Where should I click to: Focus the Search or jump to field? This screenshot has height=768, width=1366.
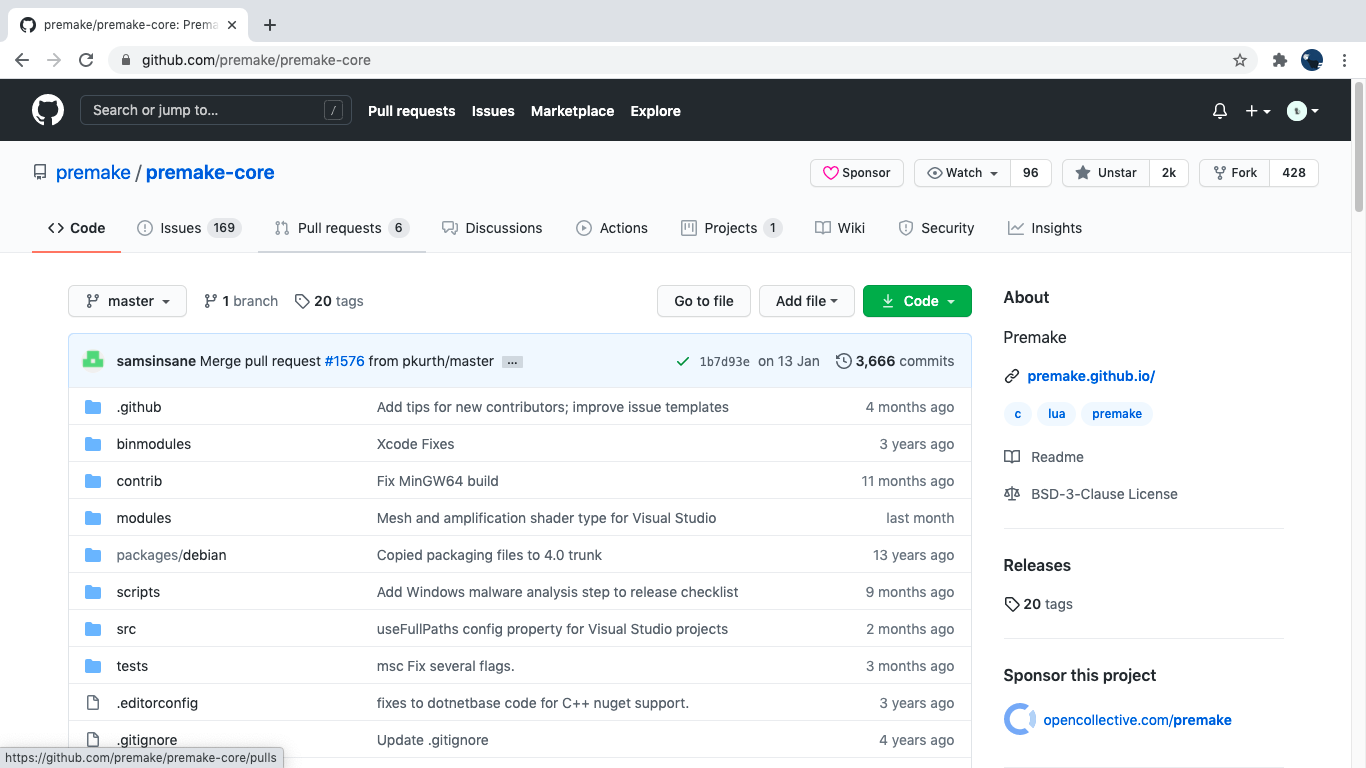[216, 110]
